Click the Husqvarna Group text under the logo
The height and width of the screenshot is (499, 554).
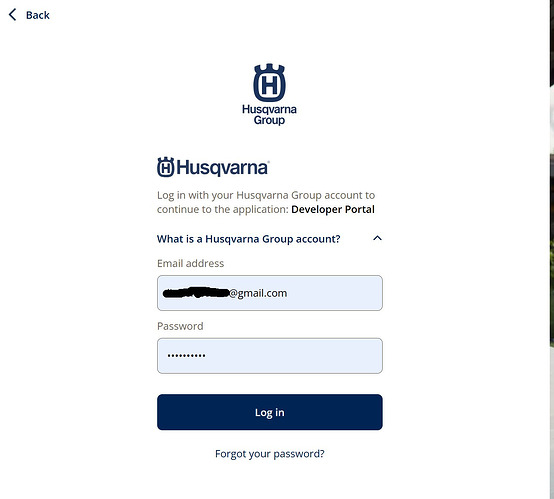coord(269,115)
